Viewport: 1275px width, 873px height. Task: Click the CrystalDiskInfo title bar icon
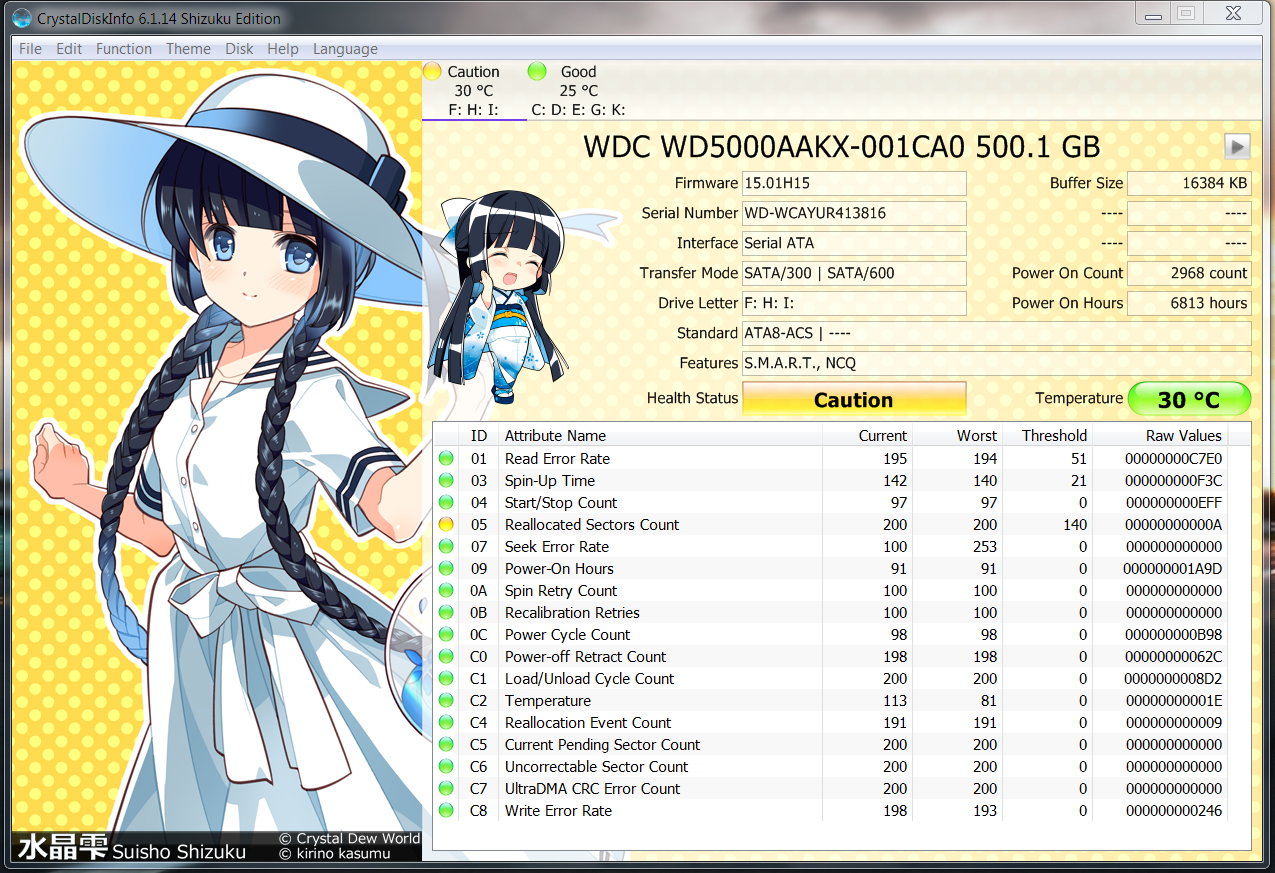20,18
